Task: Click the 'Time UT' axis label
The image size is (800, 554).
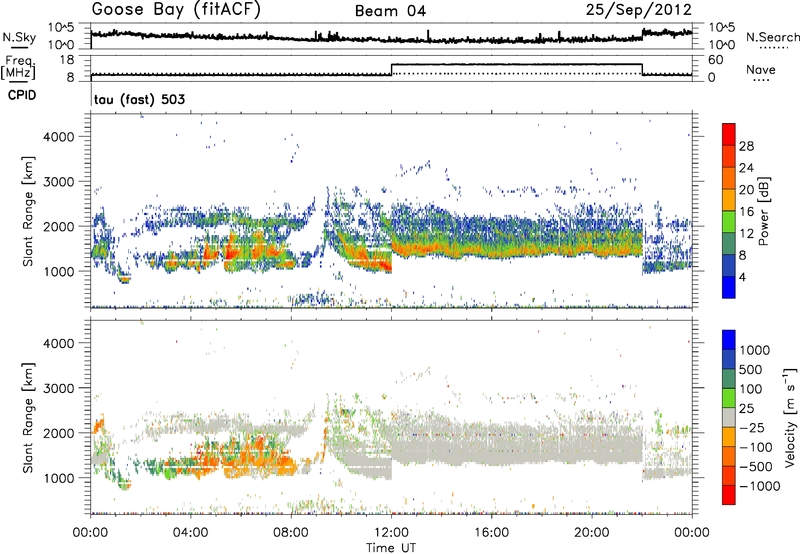Action: pos(391,548)
